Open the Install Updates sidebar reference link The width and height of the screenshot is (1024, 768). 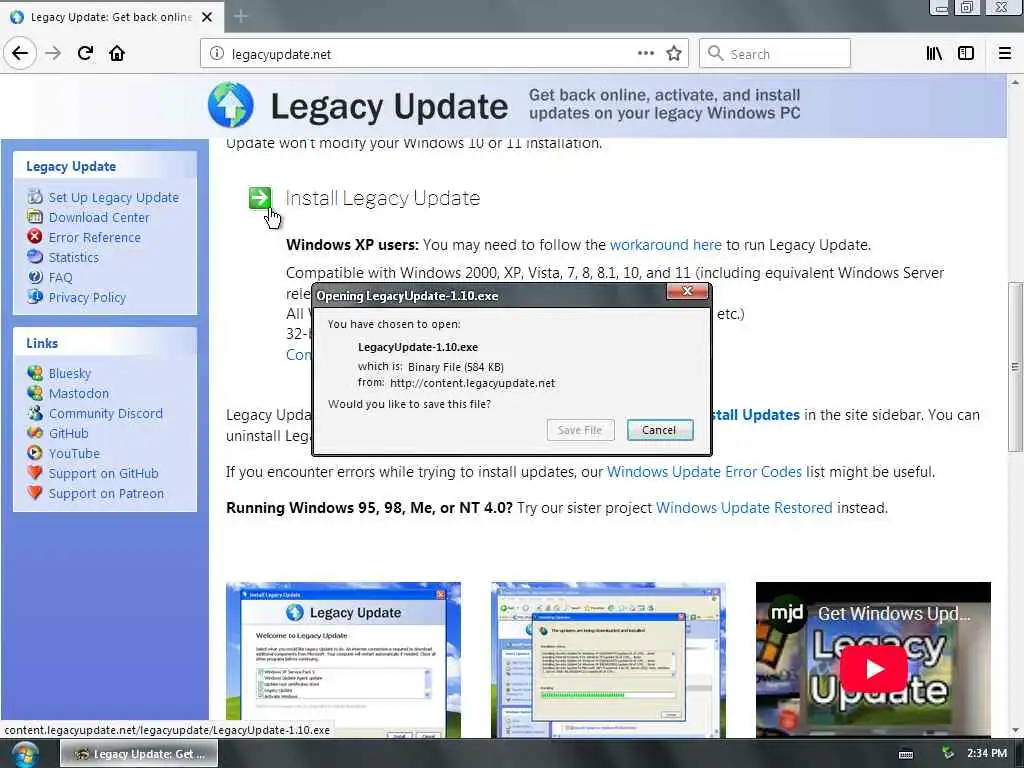pos(755,415)
